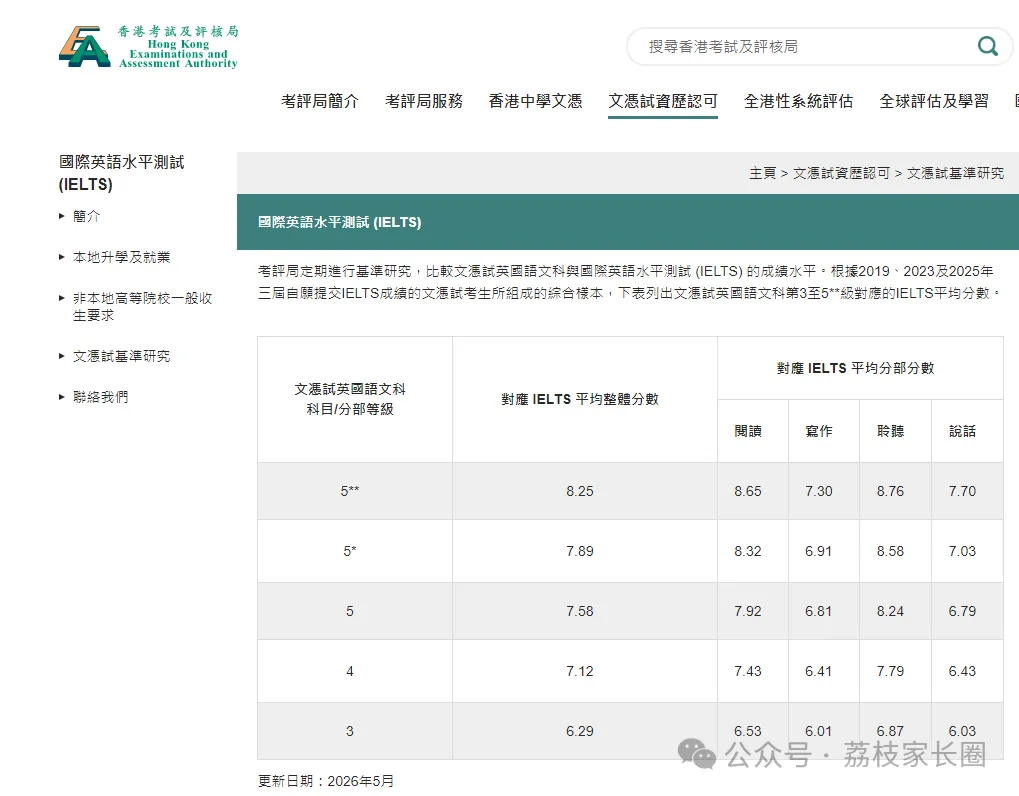
Task: Select overall score 7.58
Action: (580, 611)
